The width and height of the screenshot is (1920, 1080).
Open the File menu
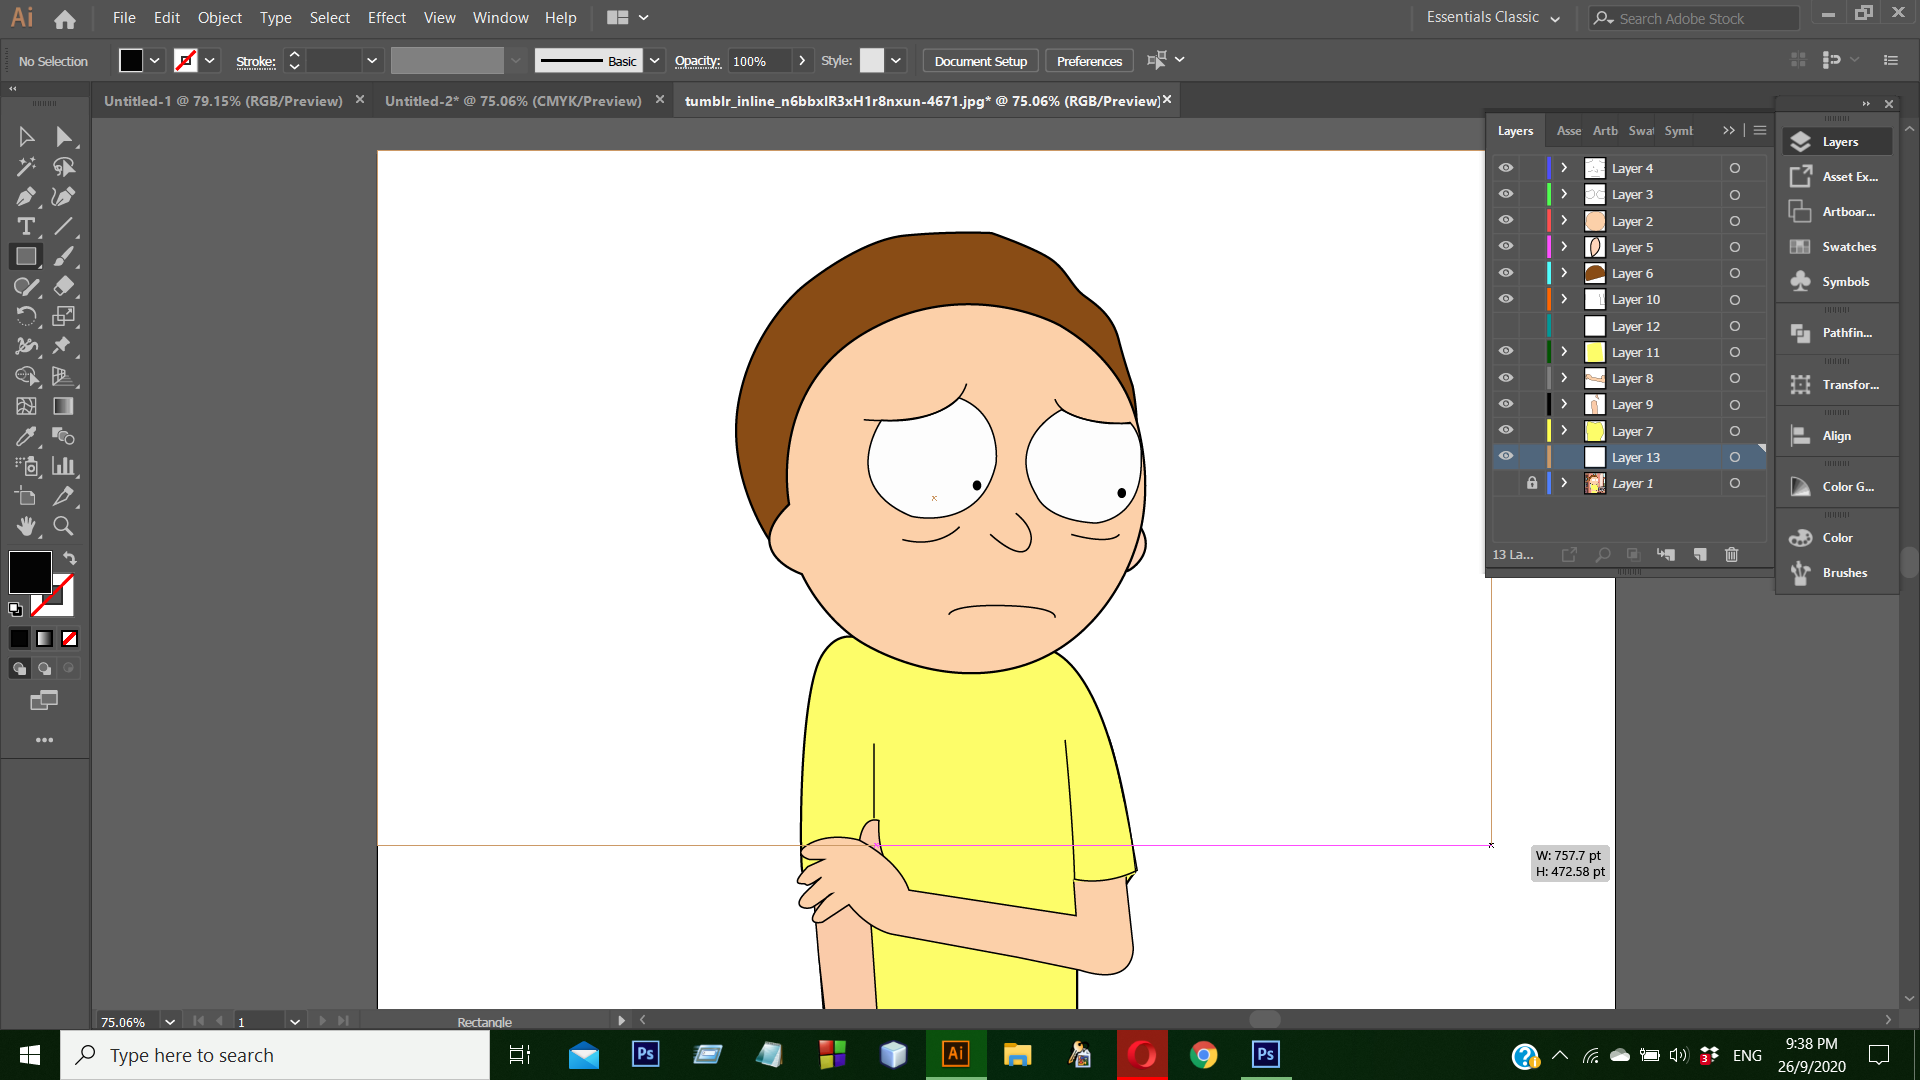click(x=124, y=18)
